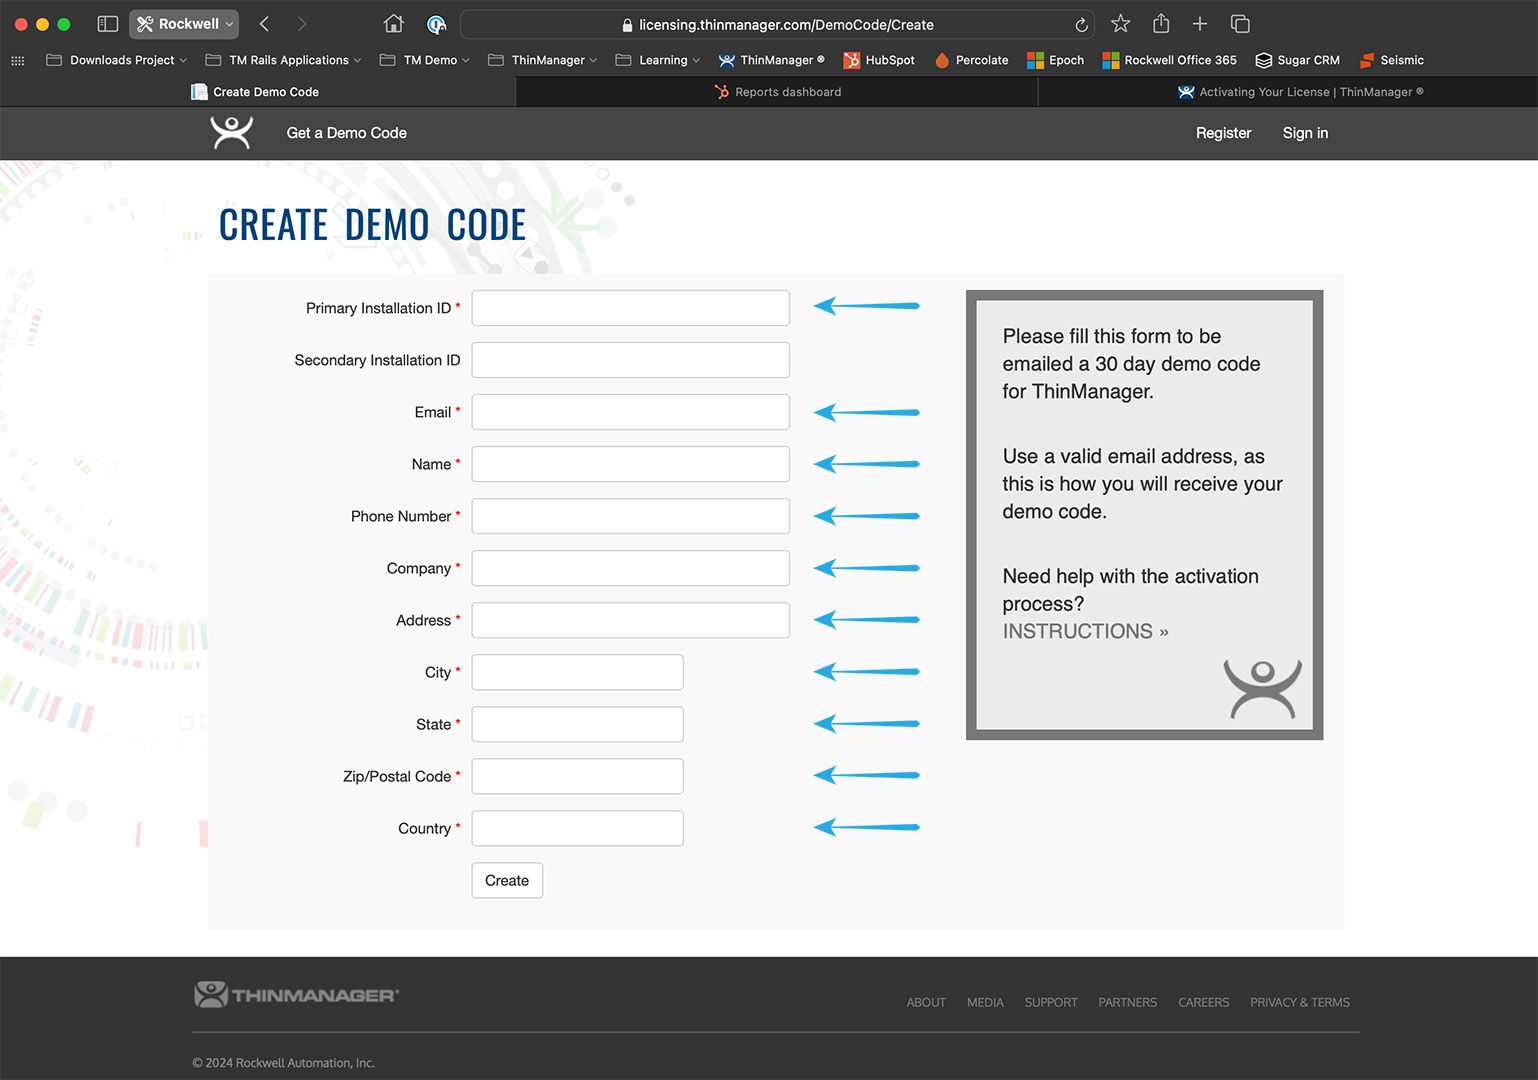
Task: Switch to Reports dashboard tab
Action: pyautogui.click(x=777, y=92)
